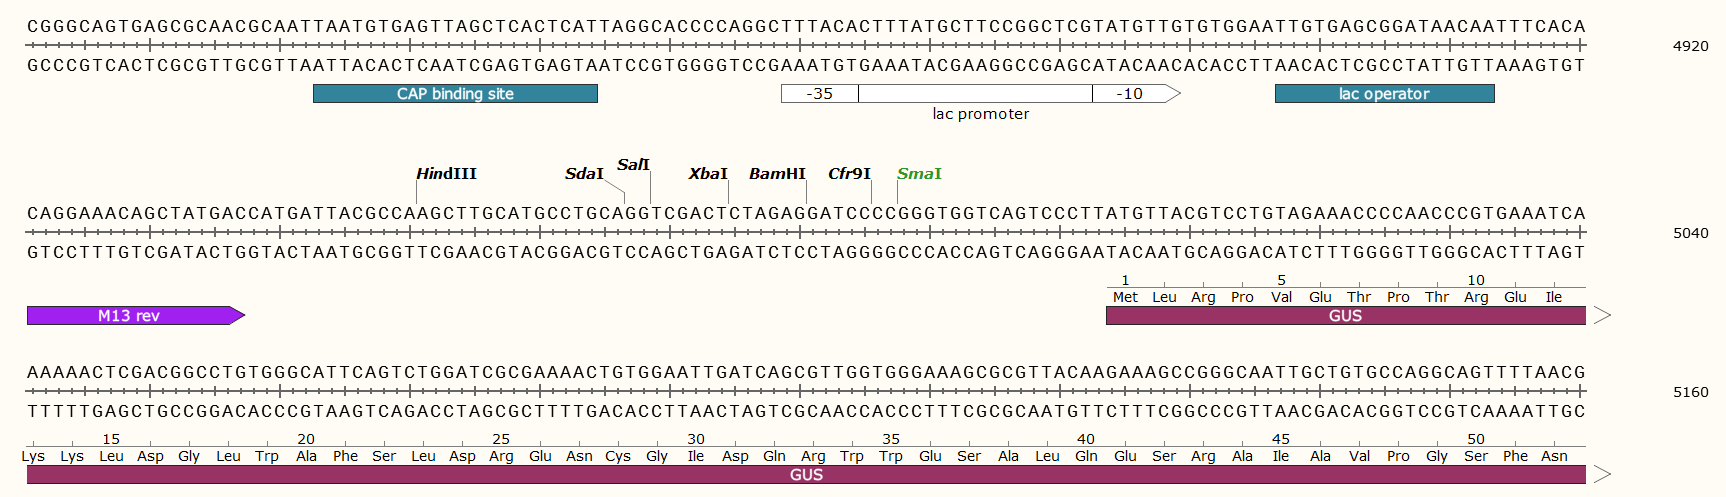This screenshot has width=1726, height=497.
Task: Select the green SmaI enzyme label
Action: (919, 174)
